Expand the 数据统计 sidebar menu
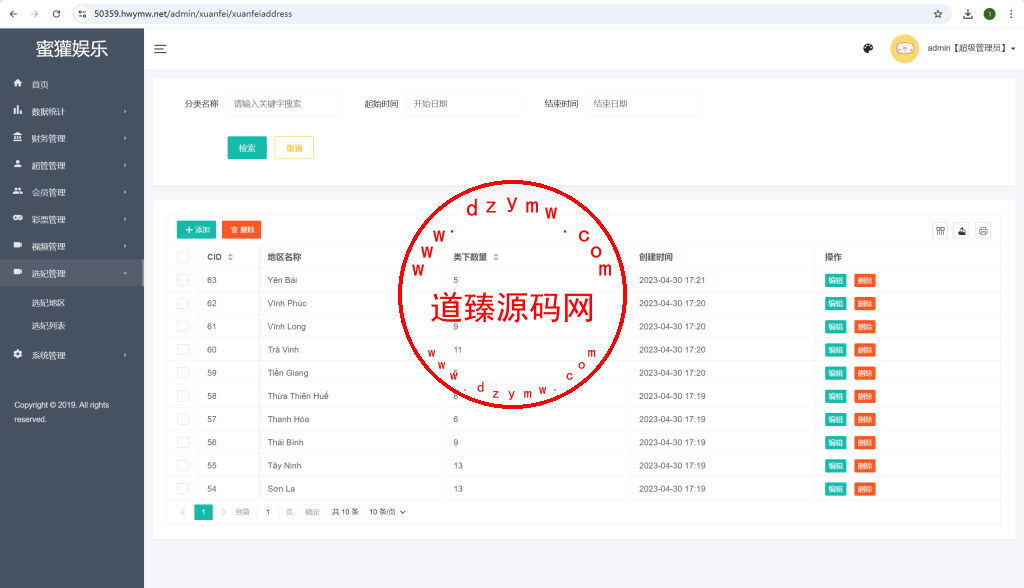Image resolution: width=1024 pixels, height=588 pixels. 72,112
